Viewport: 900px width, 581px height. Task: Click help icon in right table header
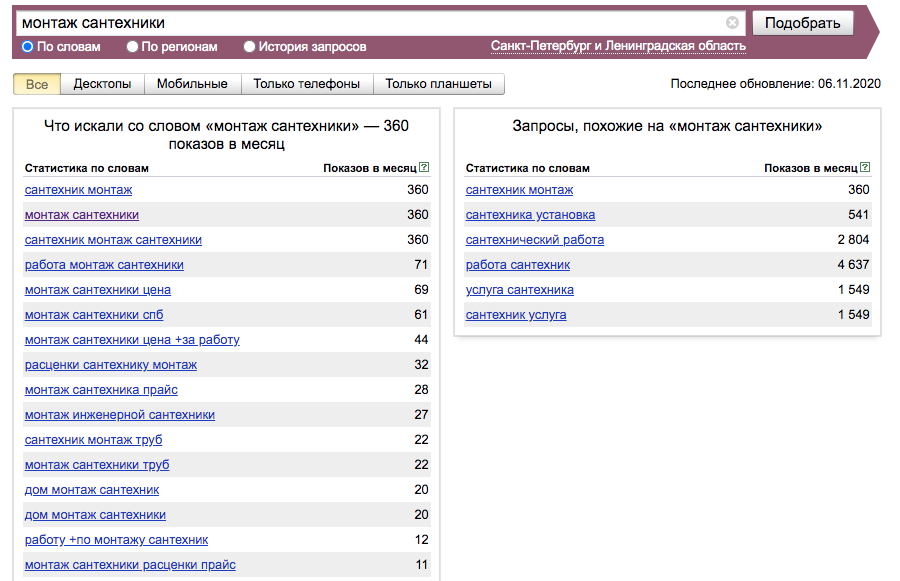point(865,168)
